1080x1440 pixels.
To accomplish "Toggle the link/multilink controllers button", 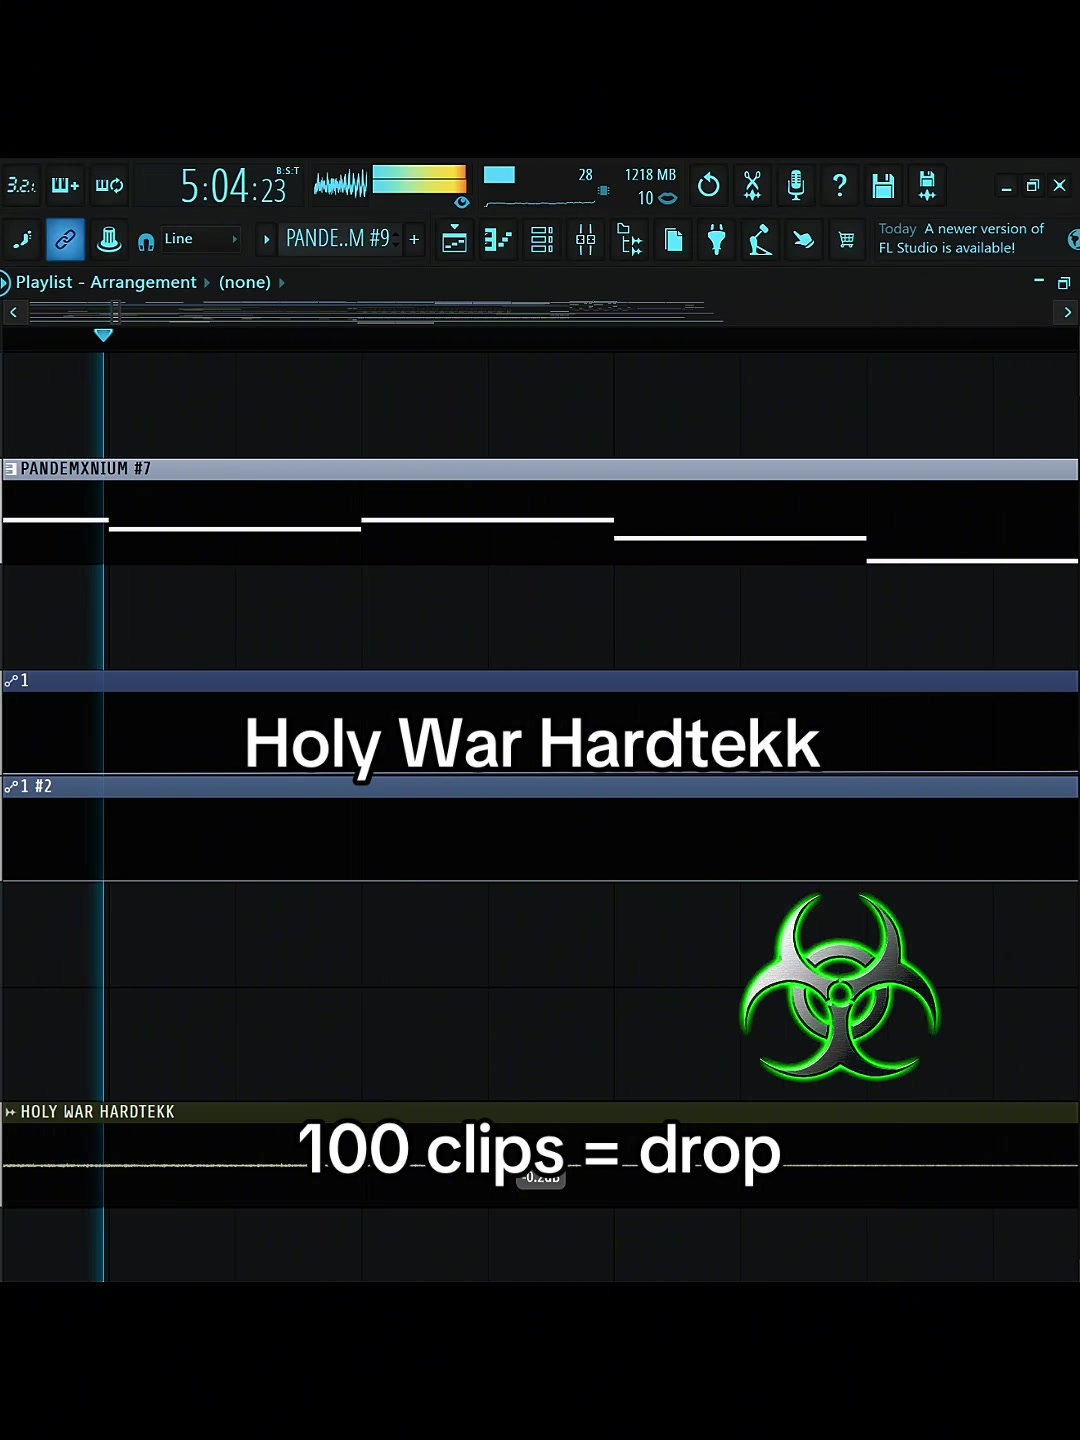I will coord(65,240).
